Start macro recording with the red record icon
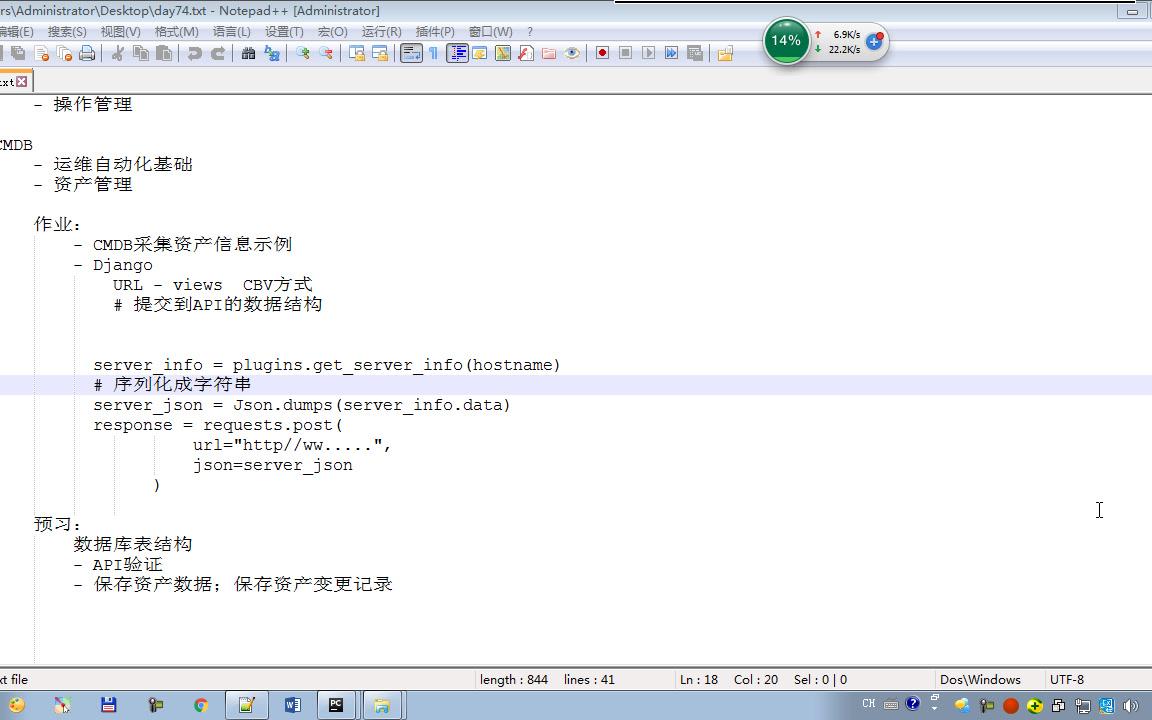The height and width of the screenshot is (720, 1152). coord(602,53)
